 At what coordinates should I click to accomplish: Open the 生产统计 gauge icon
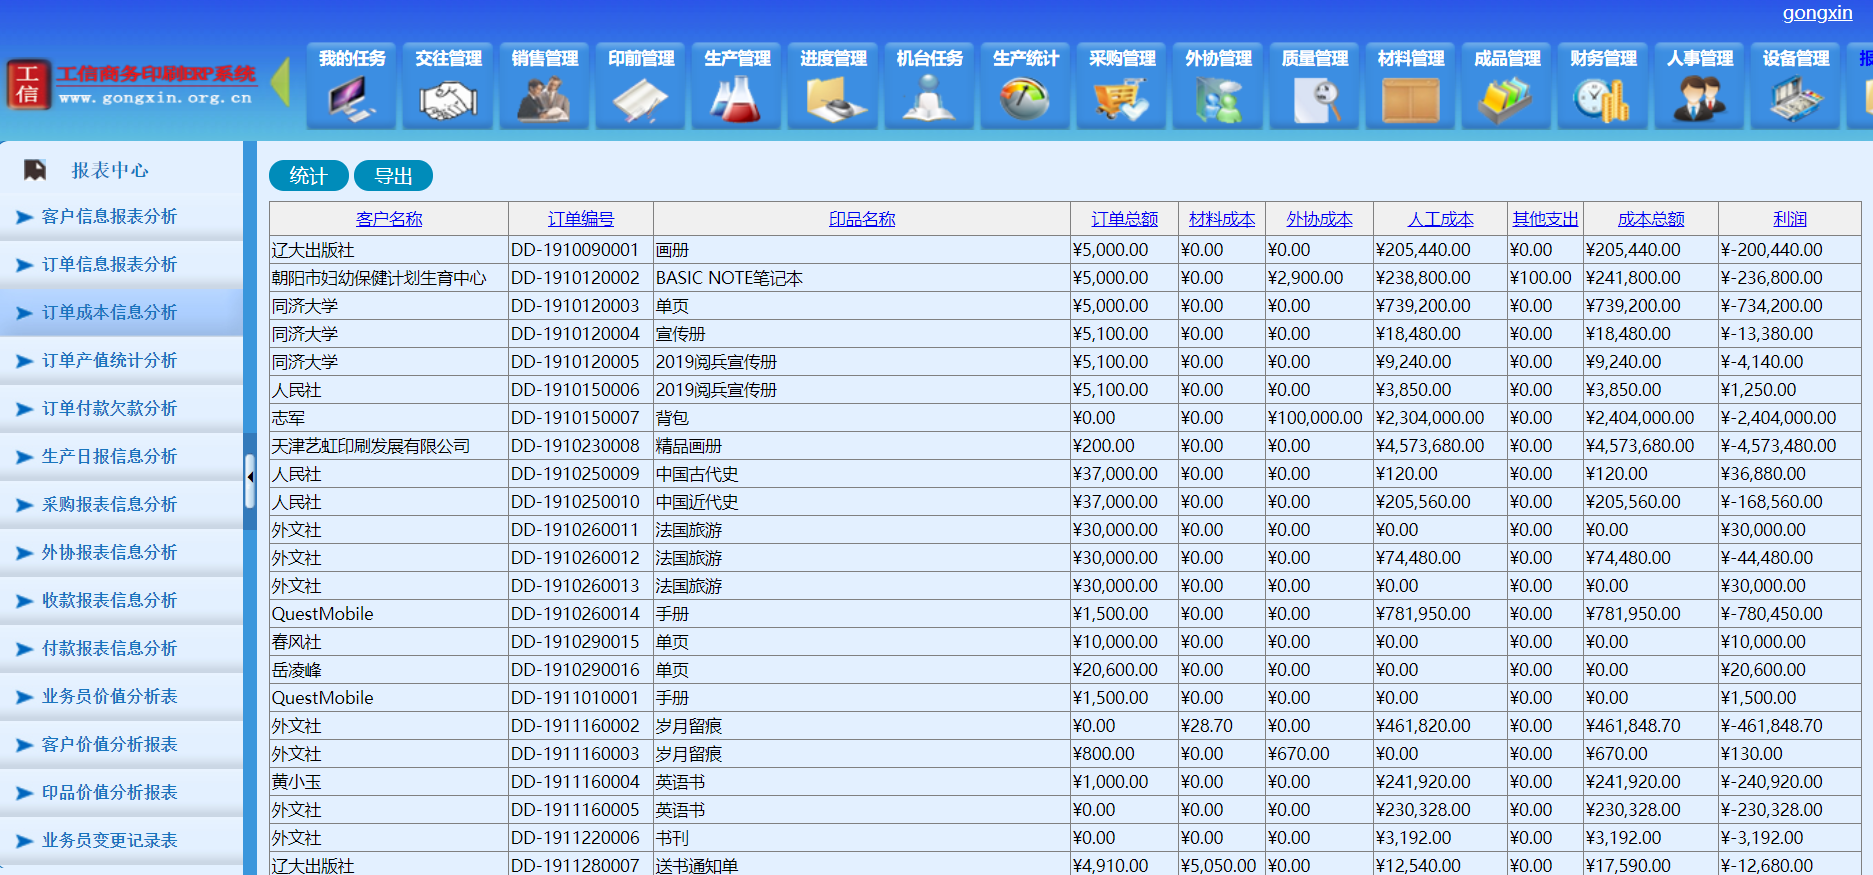[1025, 98]
